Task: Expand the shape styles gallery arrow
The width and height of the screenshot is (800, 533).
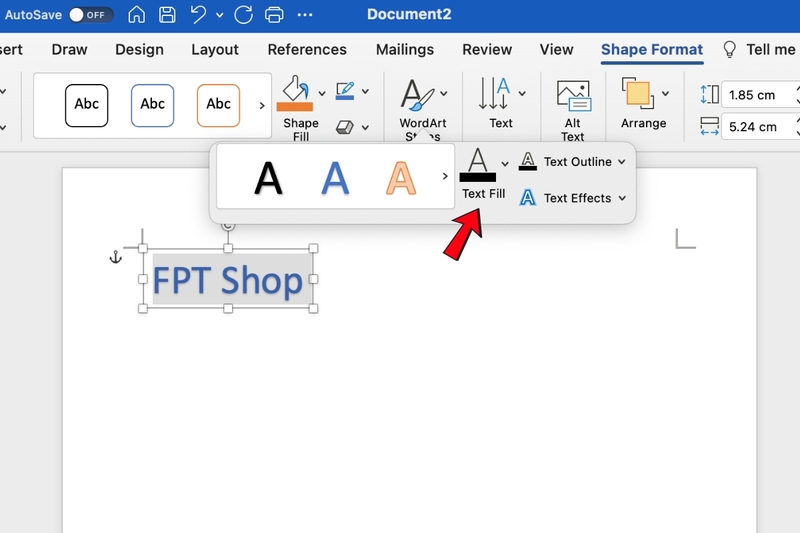Action: tap(262, 106)
